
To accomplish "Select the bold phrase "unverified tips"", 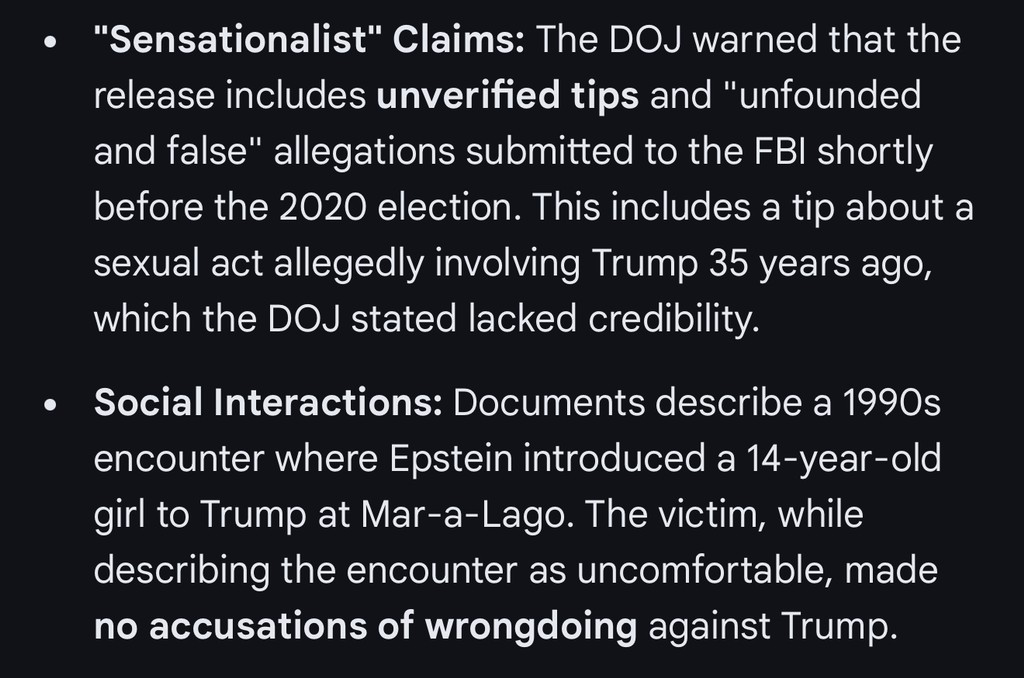I will point(508,96).
